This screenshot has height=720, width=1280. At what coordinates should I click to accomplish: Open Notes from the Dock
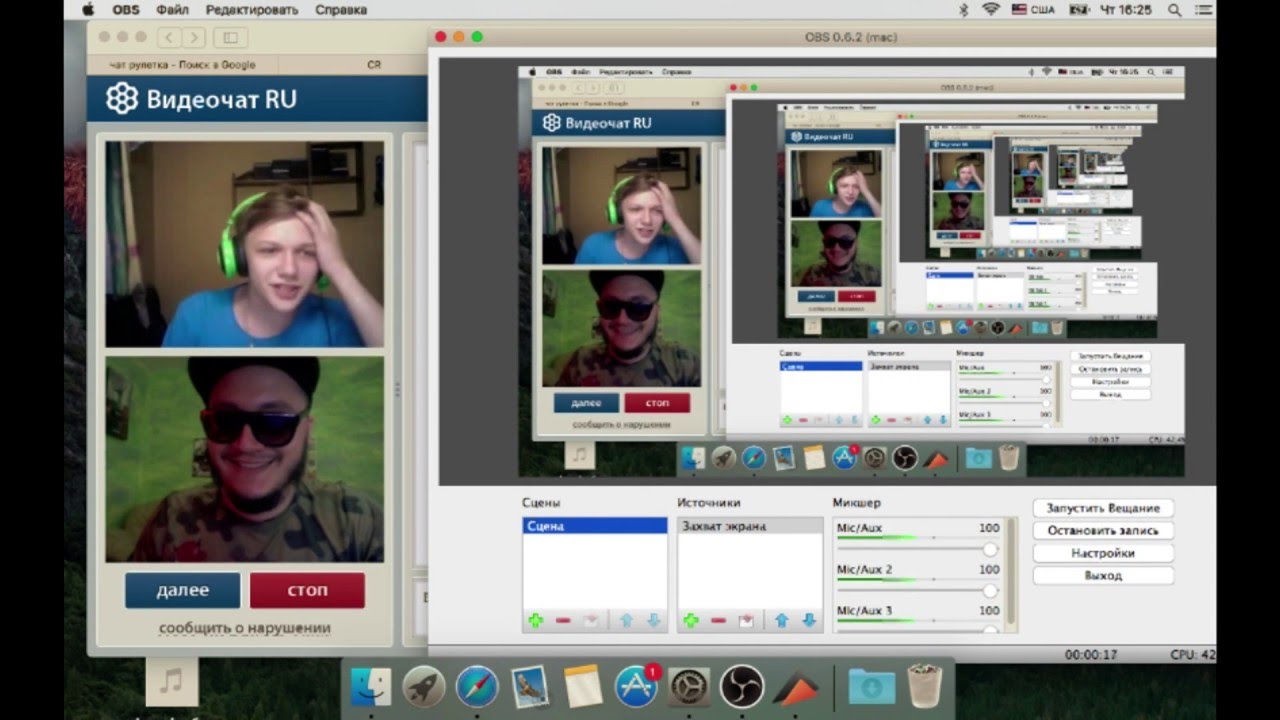(x=582, y=687)
